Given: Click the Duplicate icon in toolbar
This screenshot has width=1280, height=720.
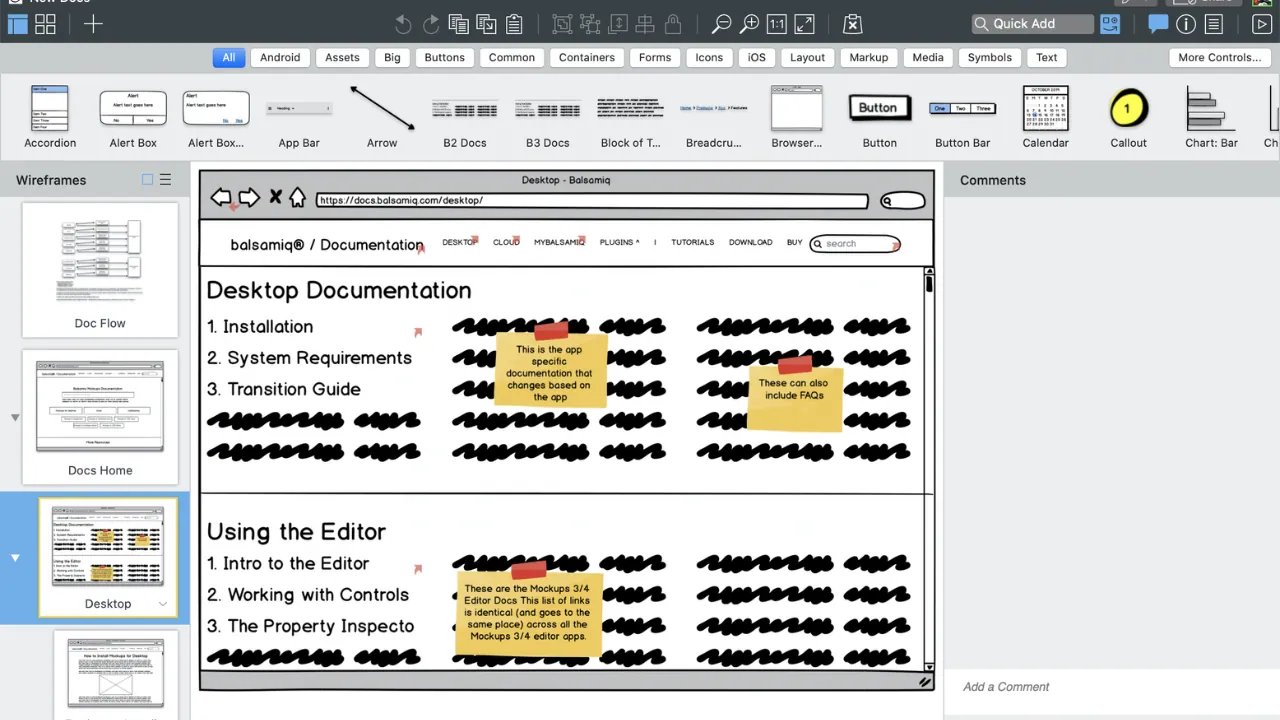Looking at the screenshot, I should pos(486,24).
